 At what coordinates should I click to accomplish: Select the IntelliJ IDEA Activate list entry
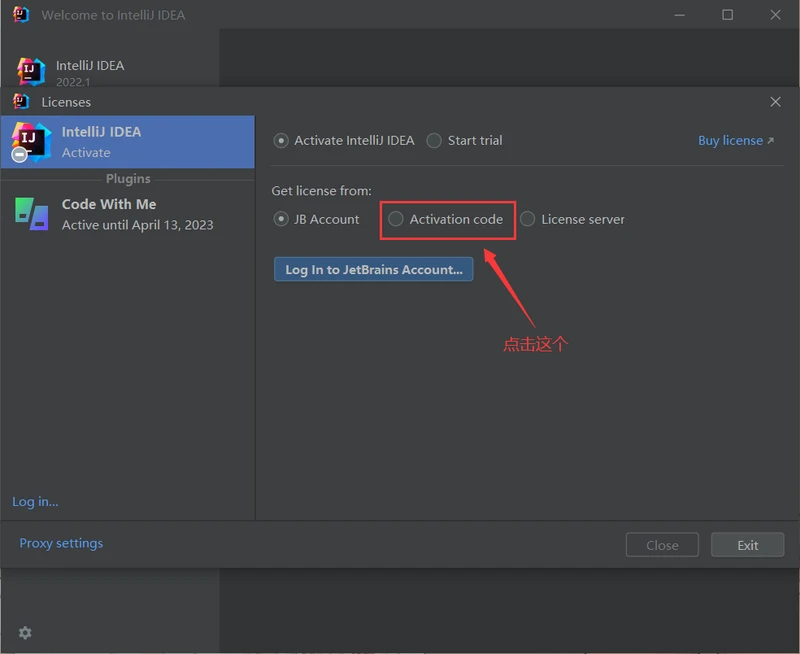[128, 142]
